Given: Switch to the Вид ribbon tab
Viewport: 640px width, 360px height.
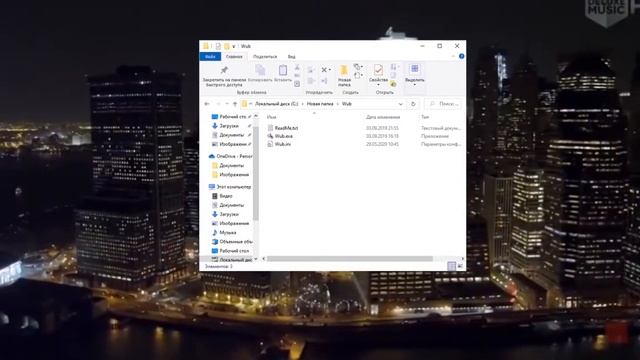Looking at the screenshot, I should coord(291,57).
